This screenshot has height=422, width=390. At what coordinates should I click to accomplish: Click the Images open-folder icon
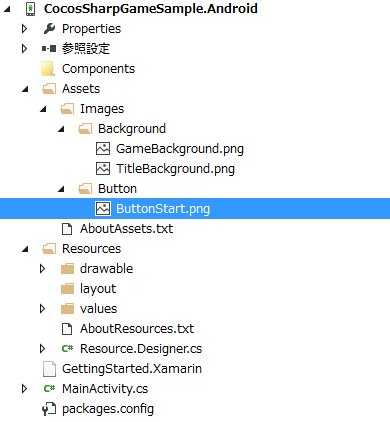point(67,109)
